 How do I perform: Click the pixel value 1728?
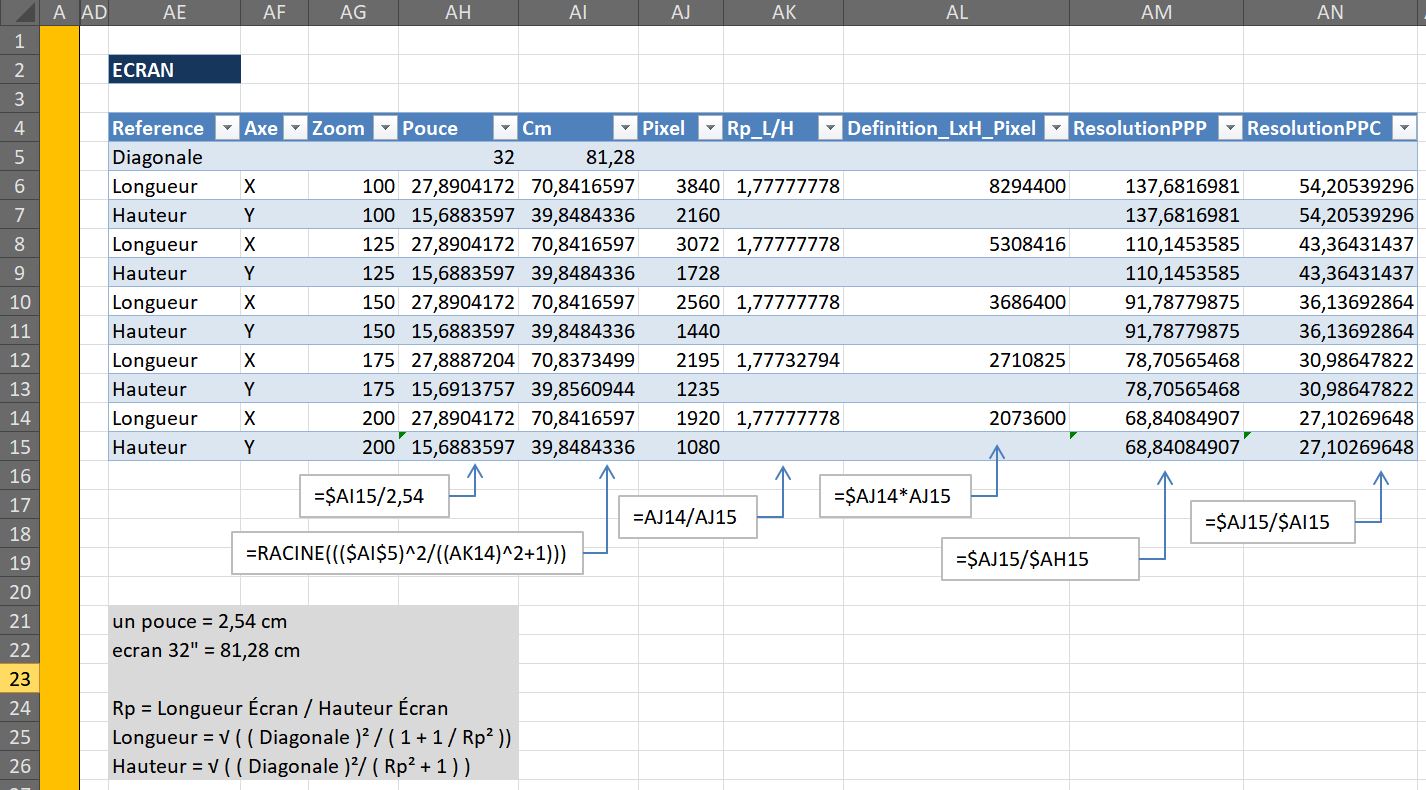(681, 273)
